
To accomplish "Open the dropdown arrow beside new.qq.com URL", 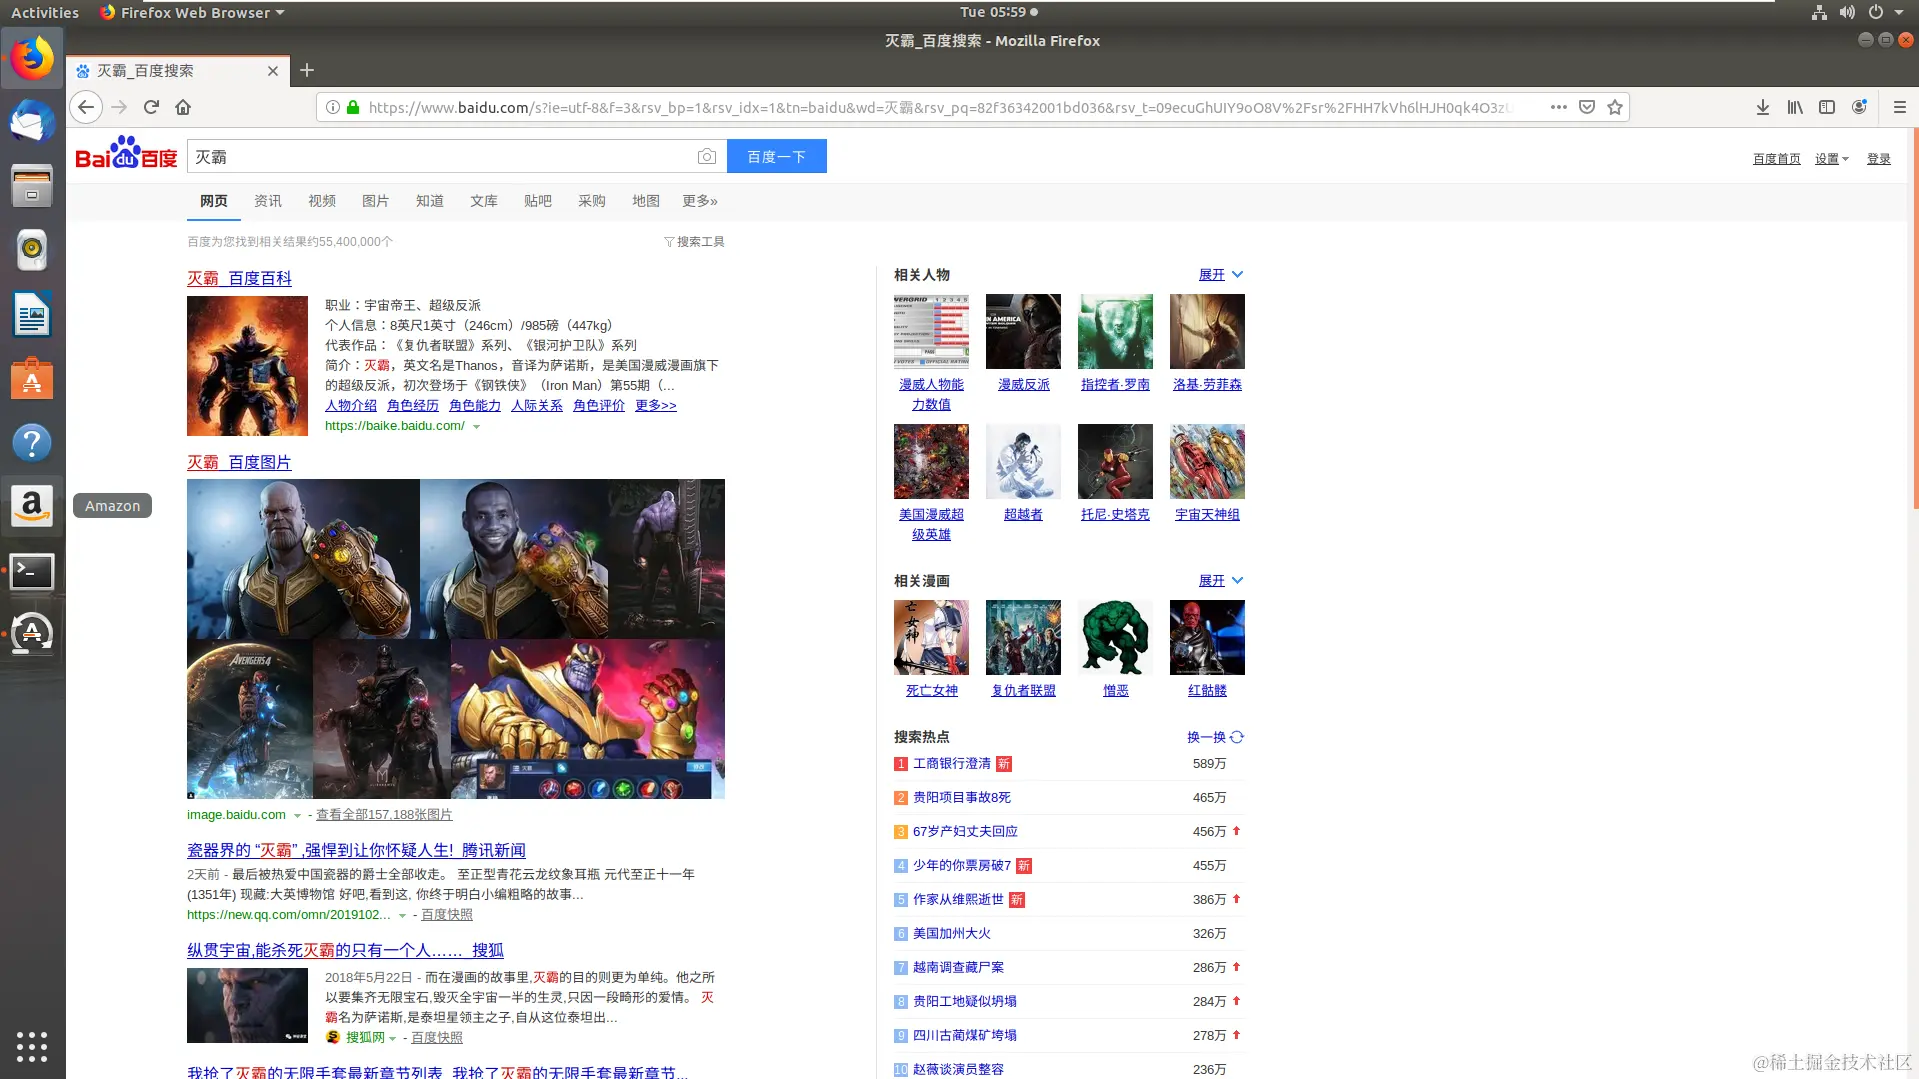I will coord(403,916).
